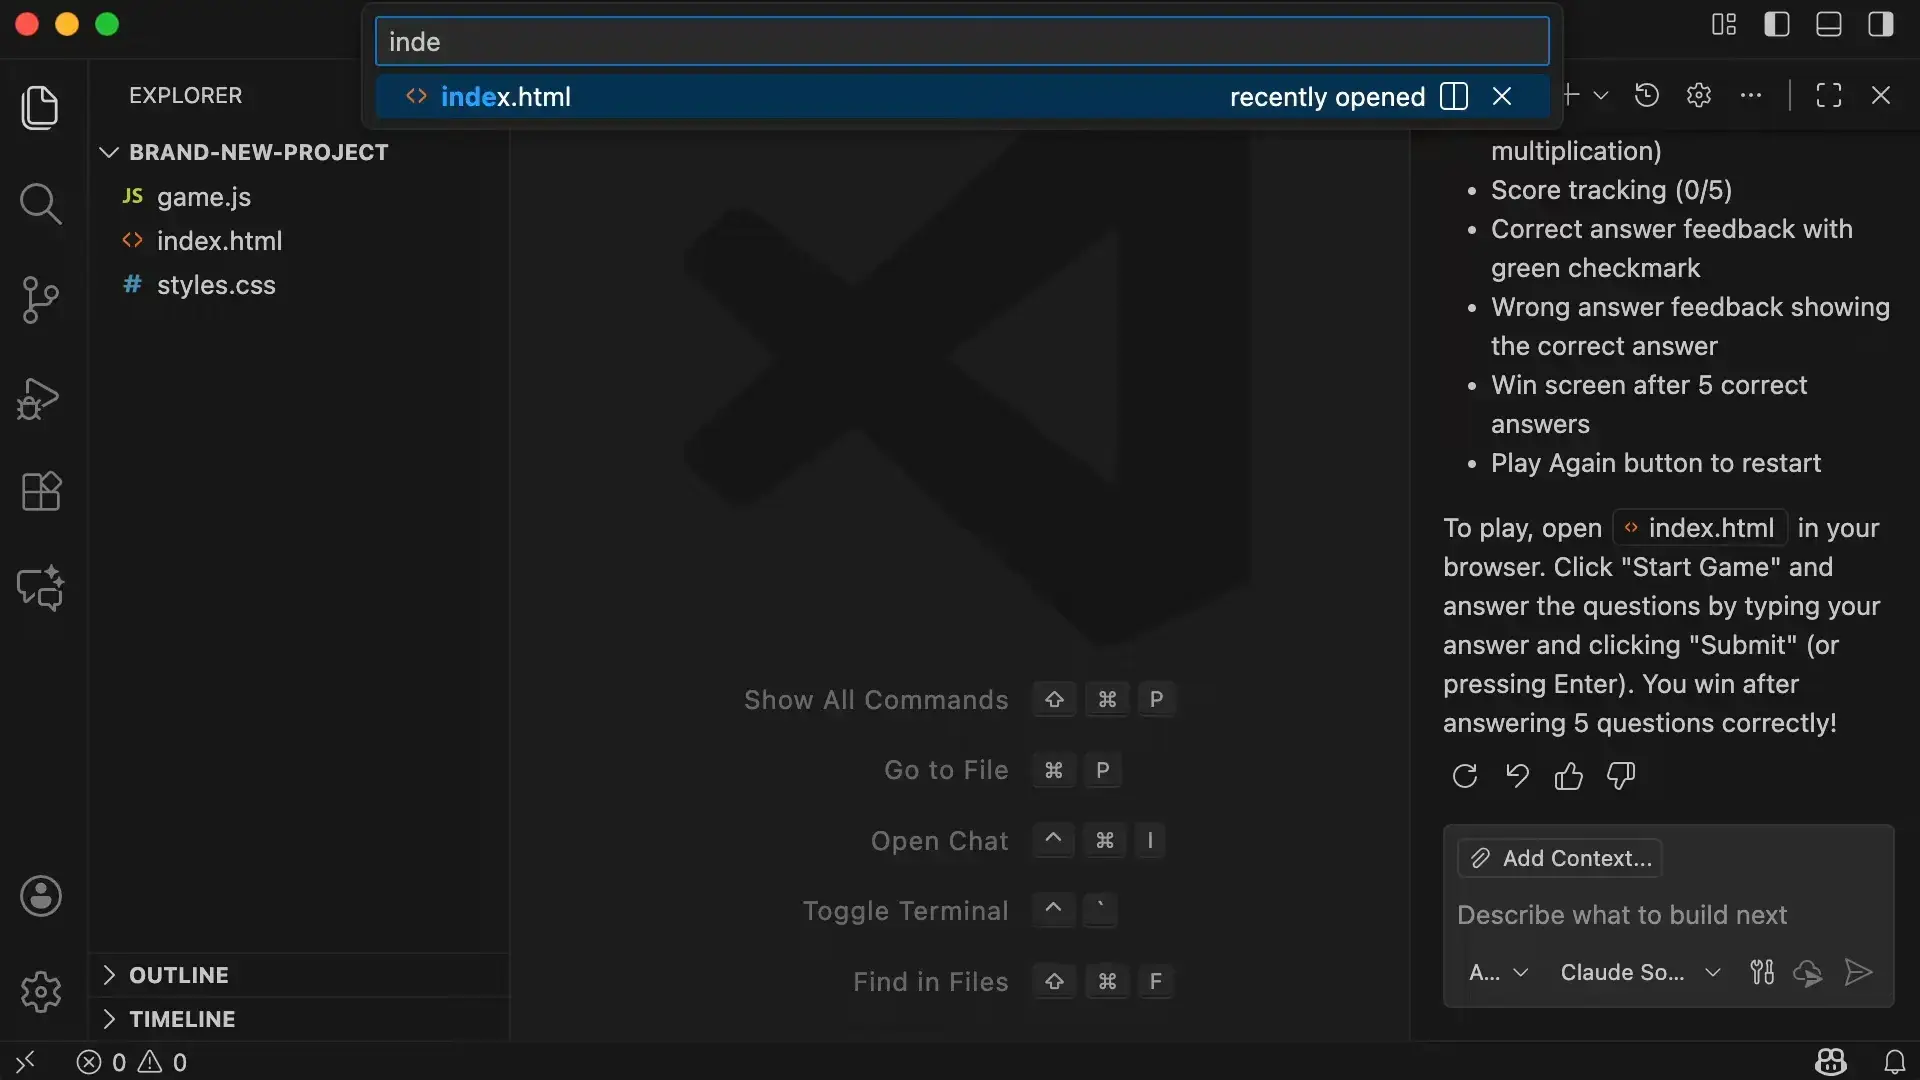Click the thumbs up feedback icon

pyautogui.click(x=1568, y=776)
